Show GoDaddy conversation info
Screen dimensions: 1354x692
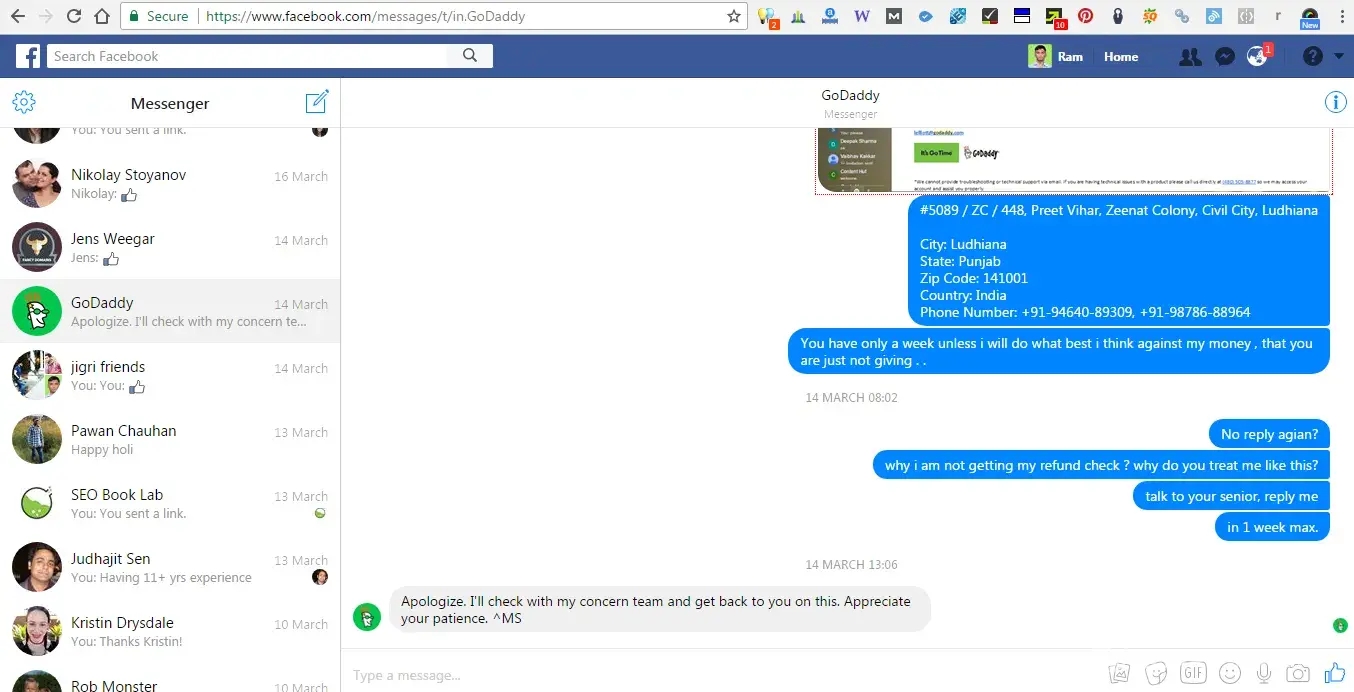coord(1335,102)
